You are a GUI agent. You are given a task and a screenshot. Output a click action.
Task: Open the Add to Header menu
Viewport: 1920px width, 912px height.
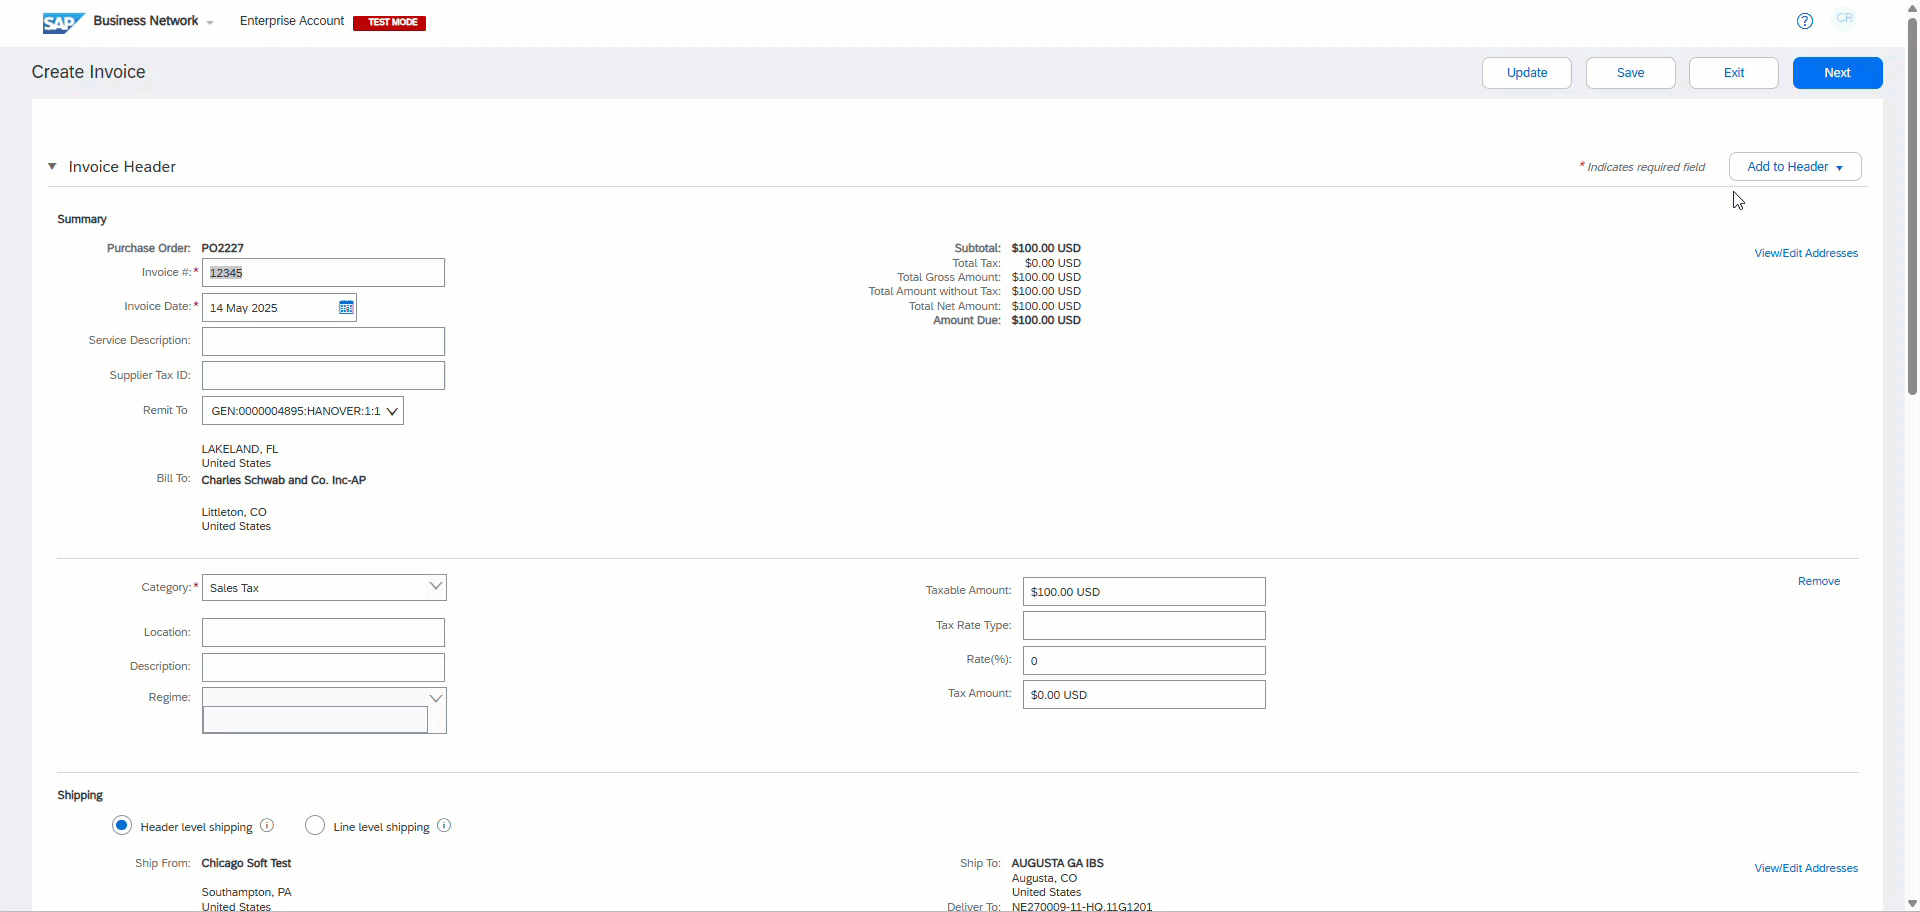pyautogui.click(x=1794, y=167)
